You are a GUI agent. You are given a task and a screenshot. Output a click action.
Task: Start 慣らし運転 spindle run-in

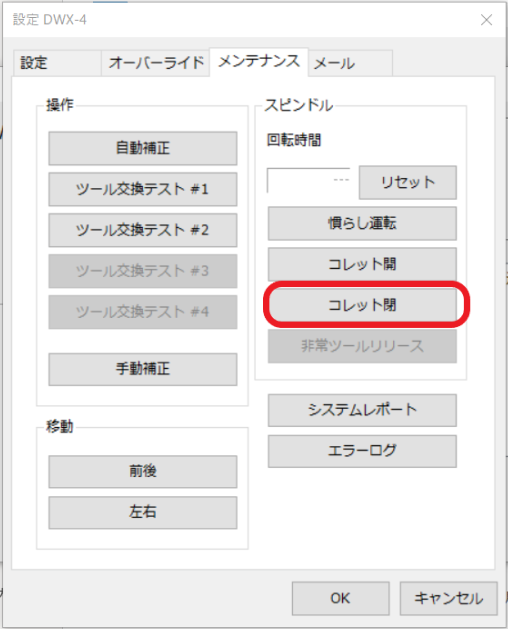(362, 223)
